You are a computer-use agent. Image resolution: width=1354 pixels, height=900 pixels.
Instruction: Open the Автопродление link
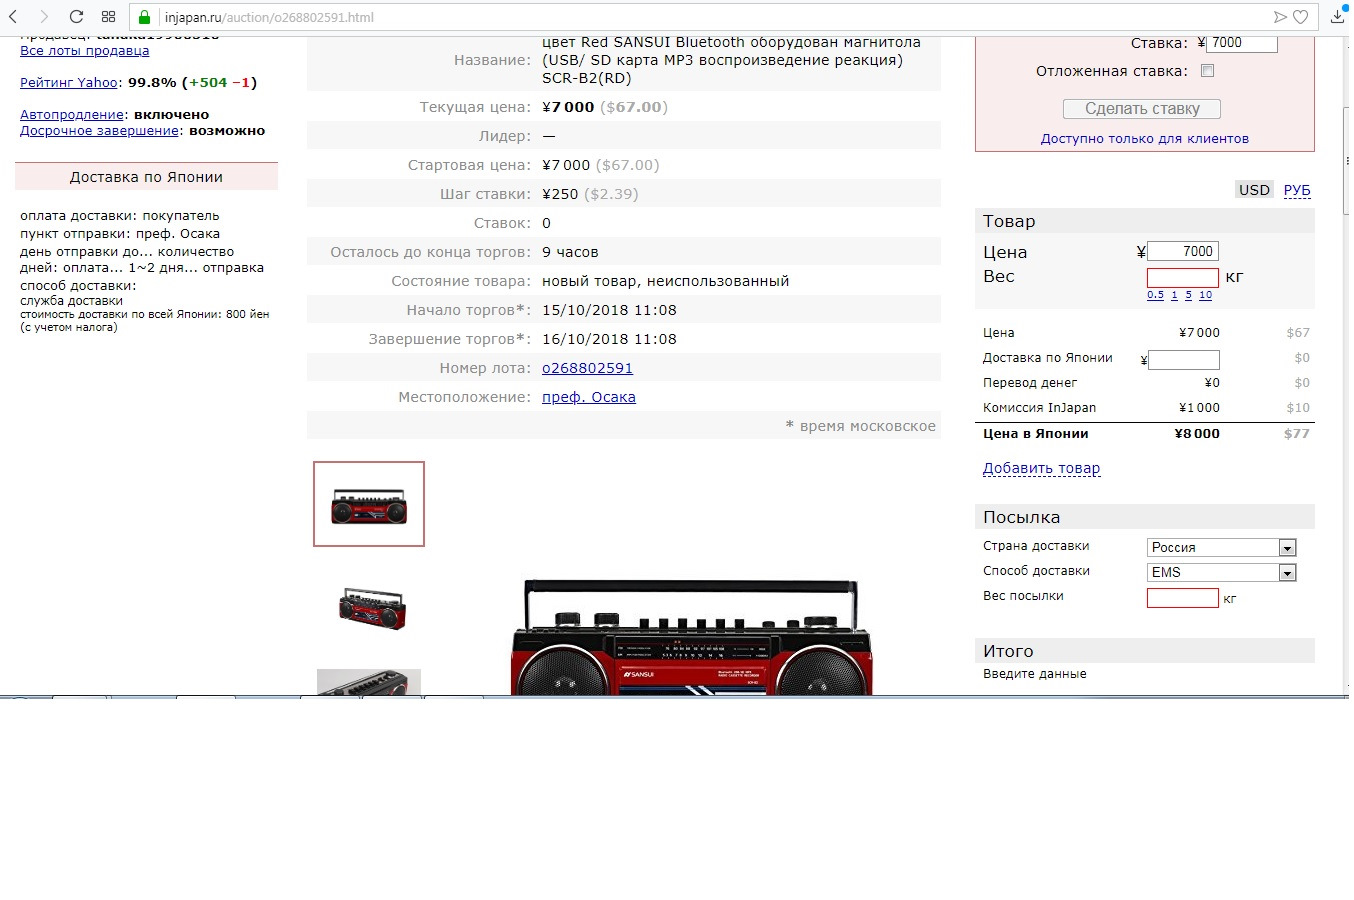pyautogui.click(x=72, y=115)
